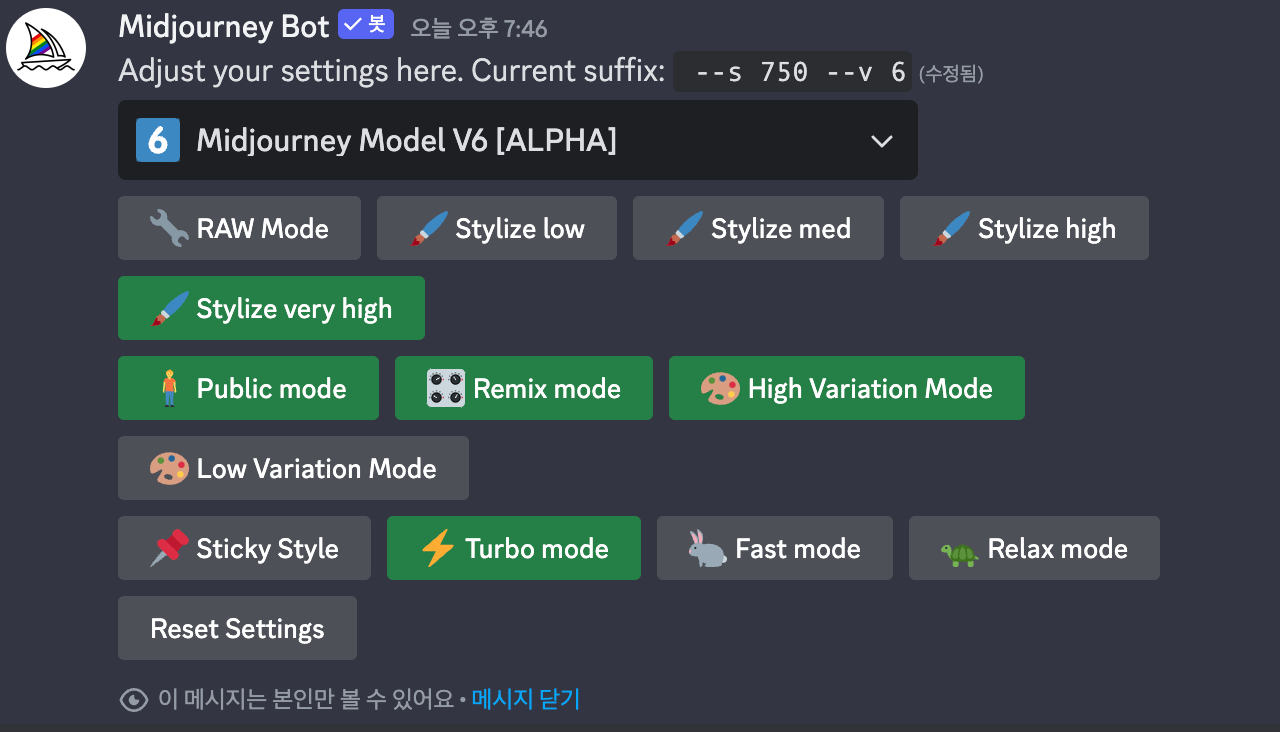Enable Sticky Style
1280x732 pixels.
click(244, 548)
